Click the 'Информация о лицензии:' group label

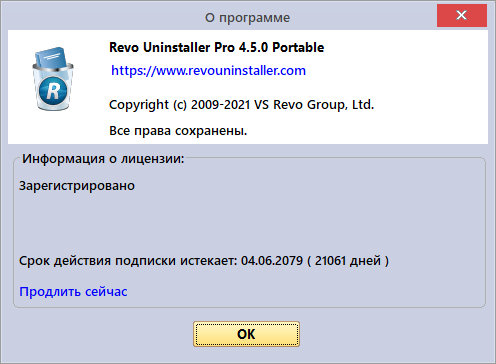[x=103, y=158]
